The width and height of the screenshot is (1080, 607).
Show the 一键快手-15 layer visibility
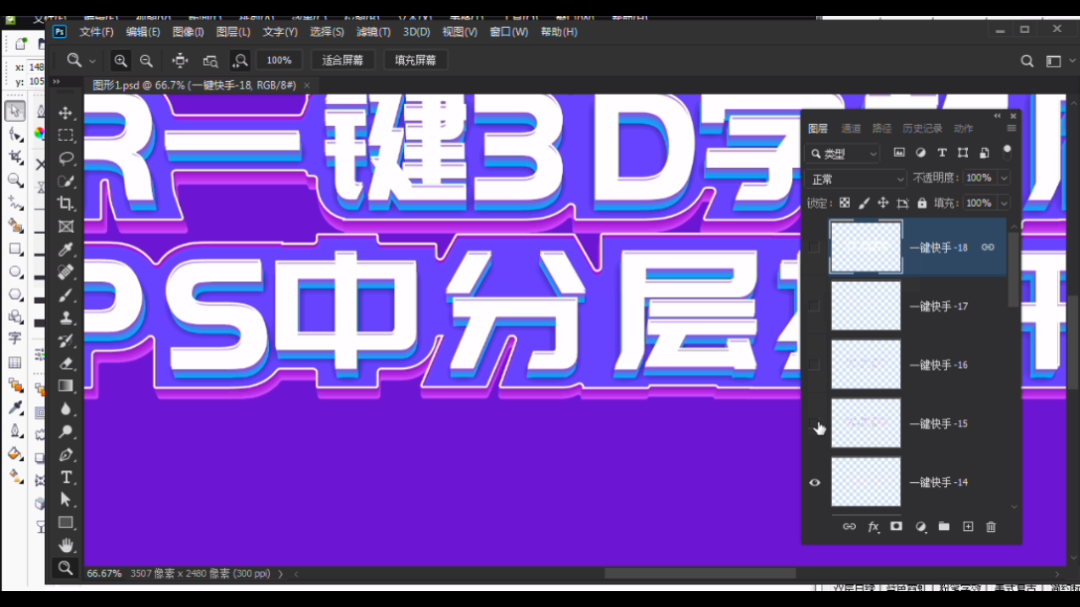(x=813, y=424)
